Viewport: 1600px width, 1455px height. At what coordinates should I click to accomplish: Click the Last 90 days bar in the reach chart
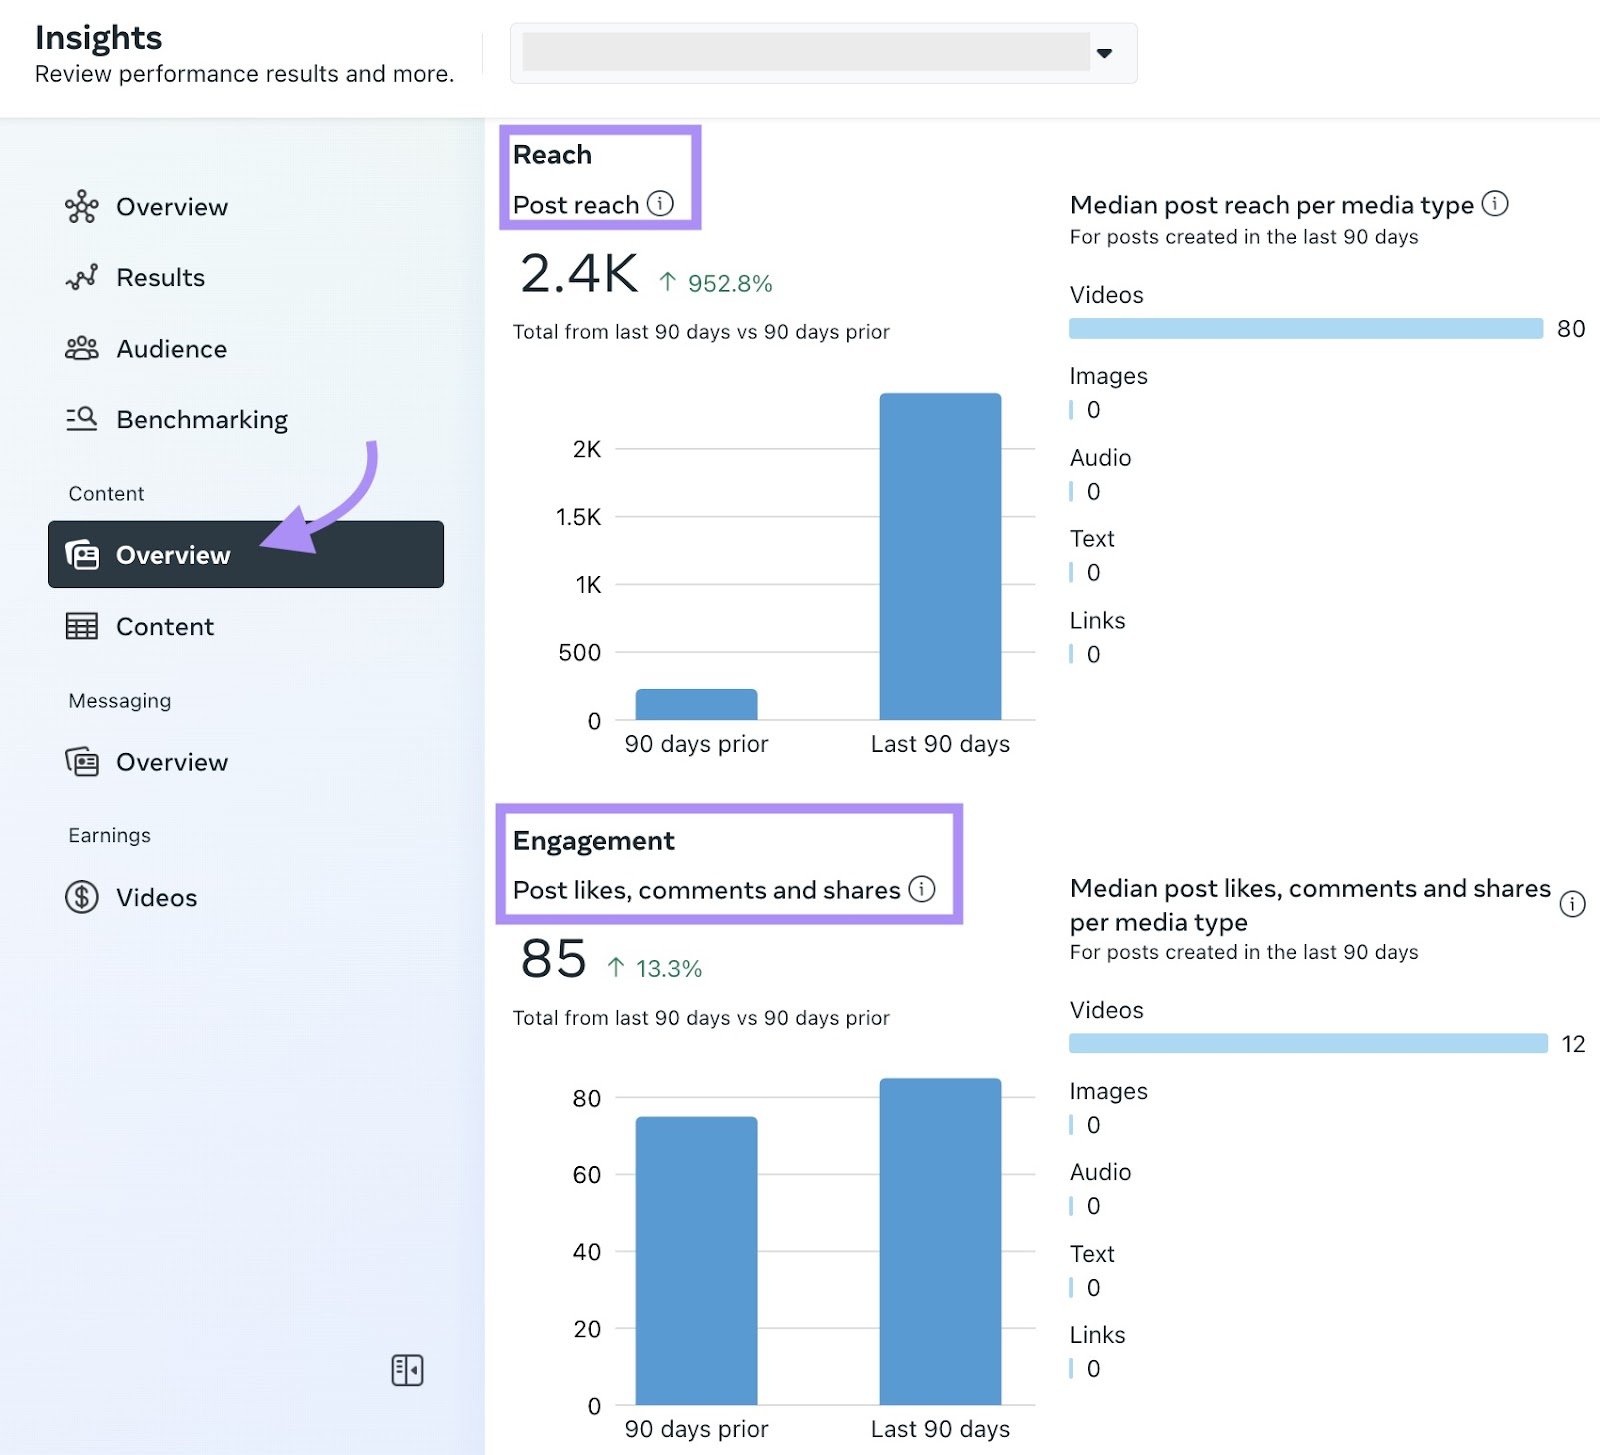point(938,555)
